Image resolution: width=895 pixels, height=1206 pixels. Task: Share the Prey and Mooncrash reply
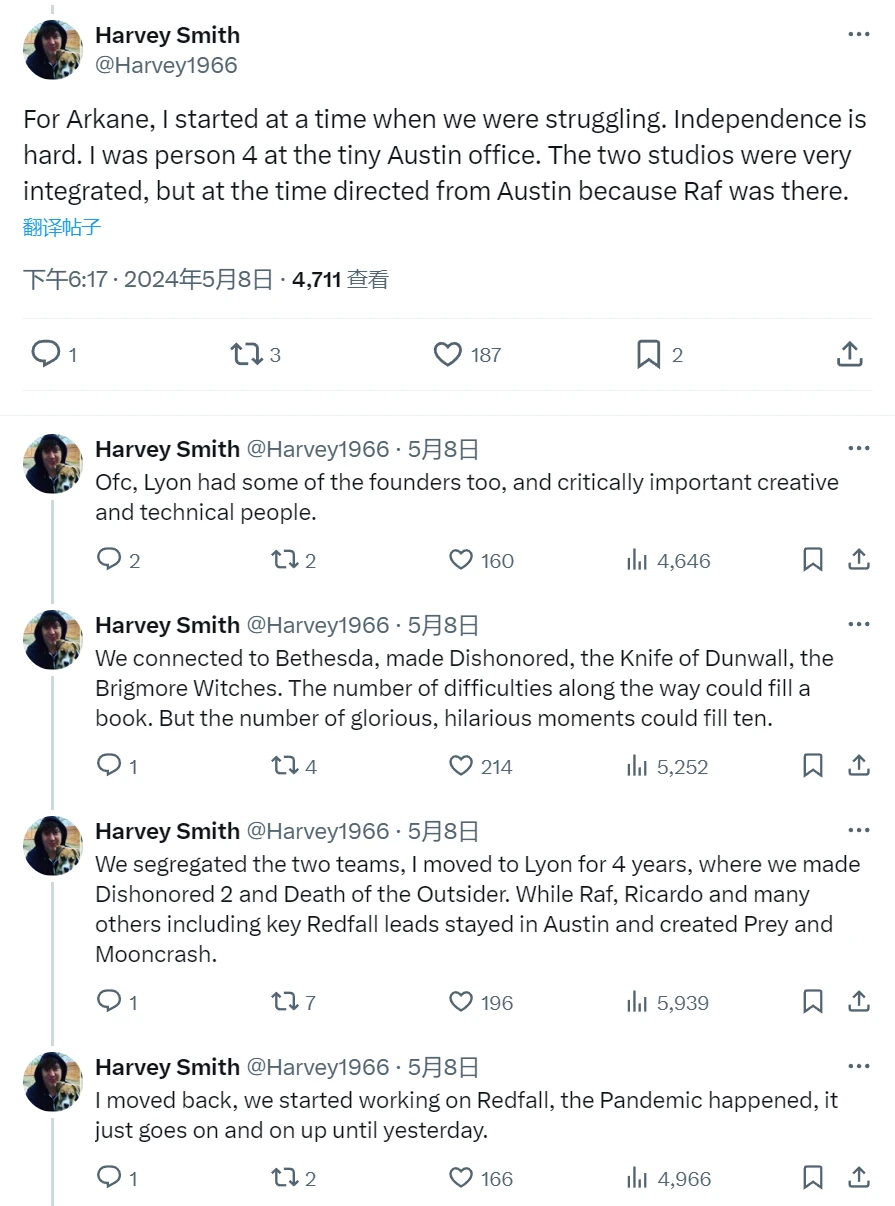pos(858,1001)
